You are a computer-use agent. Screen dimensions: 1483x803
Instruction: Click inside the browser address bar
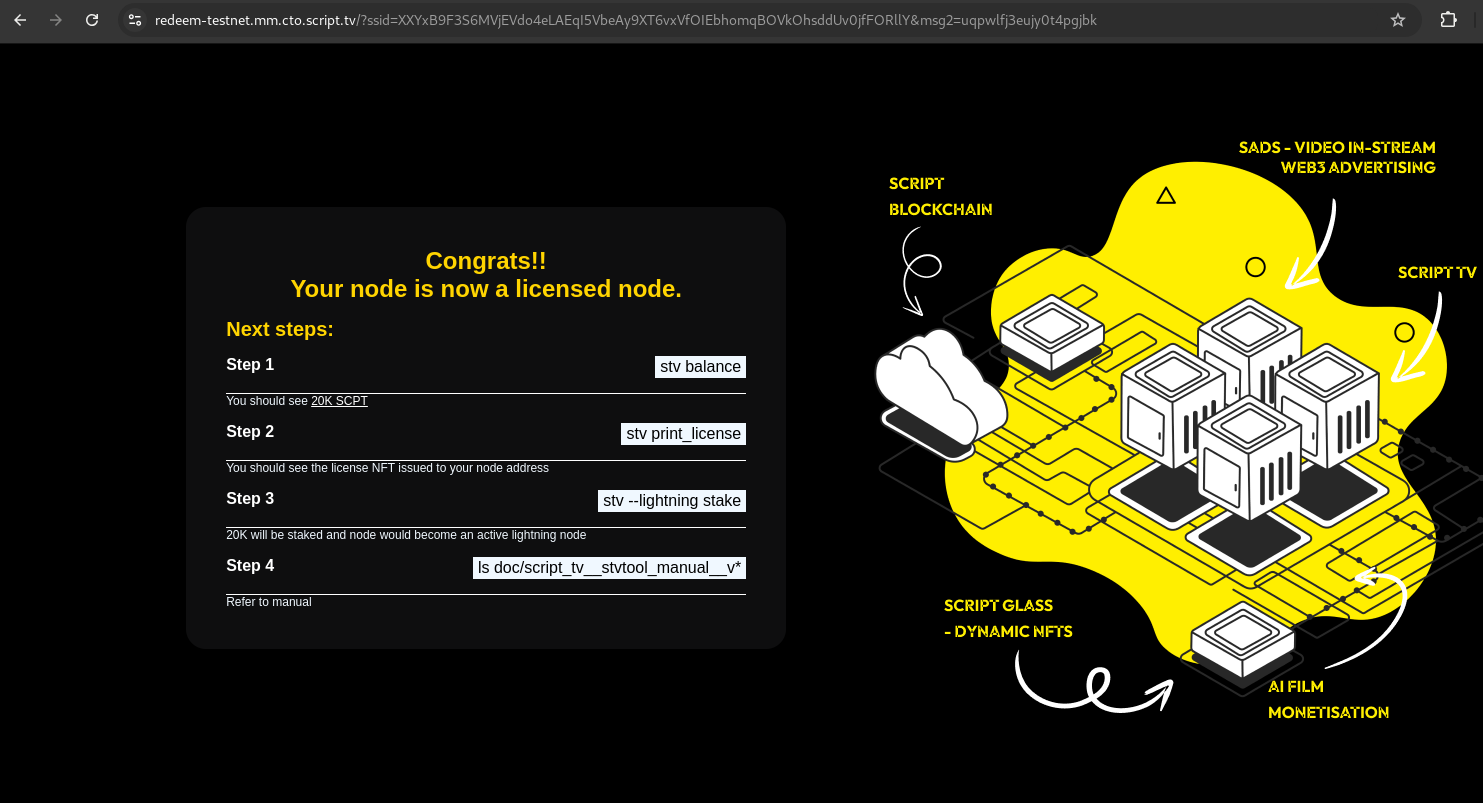tap(600, 20)
